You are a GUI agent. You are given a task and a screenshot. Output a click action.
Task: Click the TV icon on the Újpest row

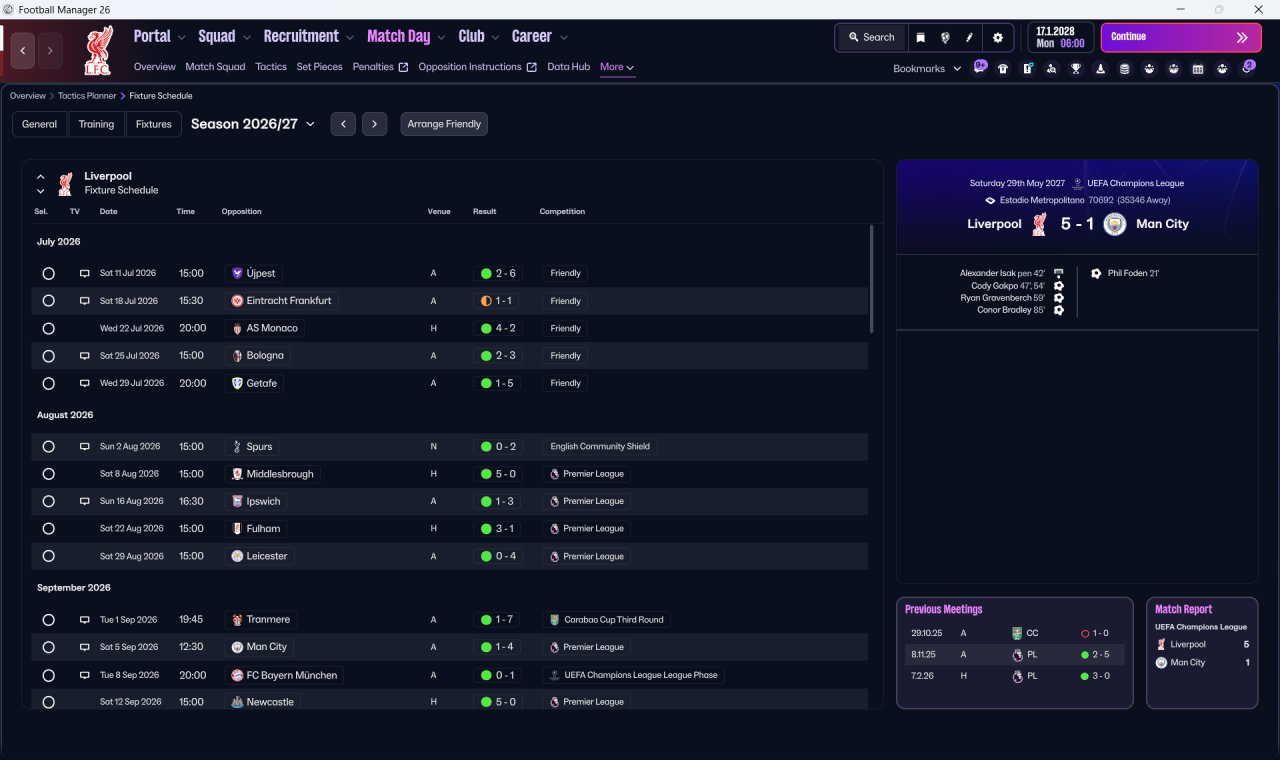click(x=85, y=273)
